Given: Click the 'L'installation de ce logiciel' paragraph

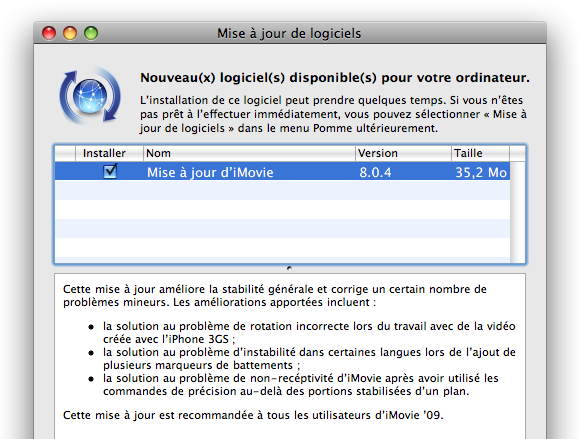Looking at the screenshot, I should (333, 114).
